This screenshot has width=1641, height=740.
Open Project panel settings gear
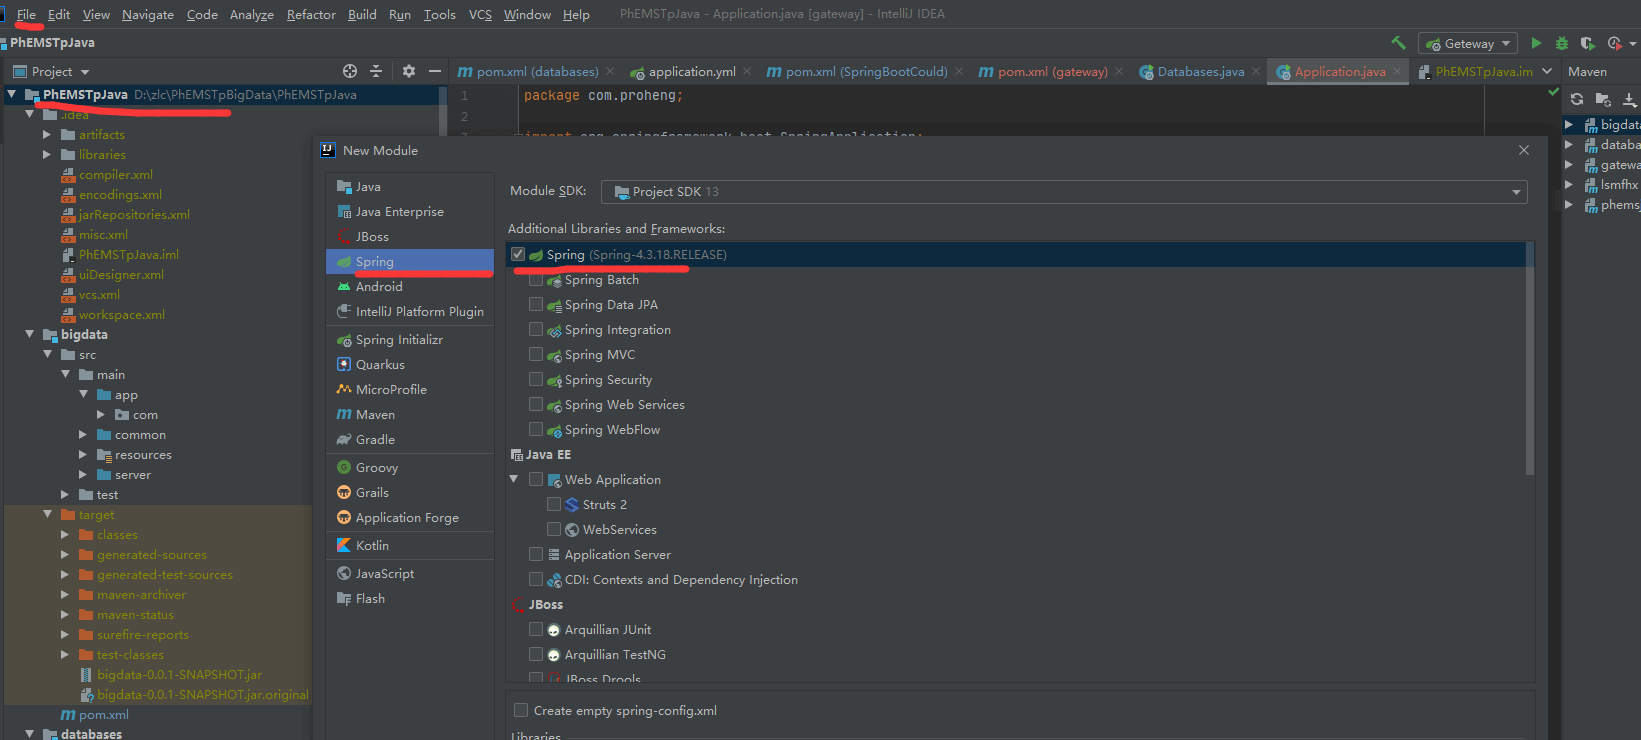tap(408, 71)
